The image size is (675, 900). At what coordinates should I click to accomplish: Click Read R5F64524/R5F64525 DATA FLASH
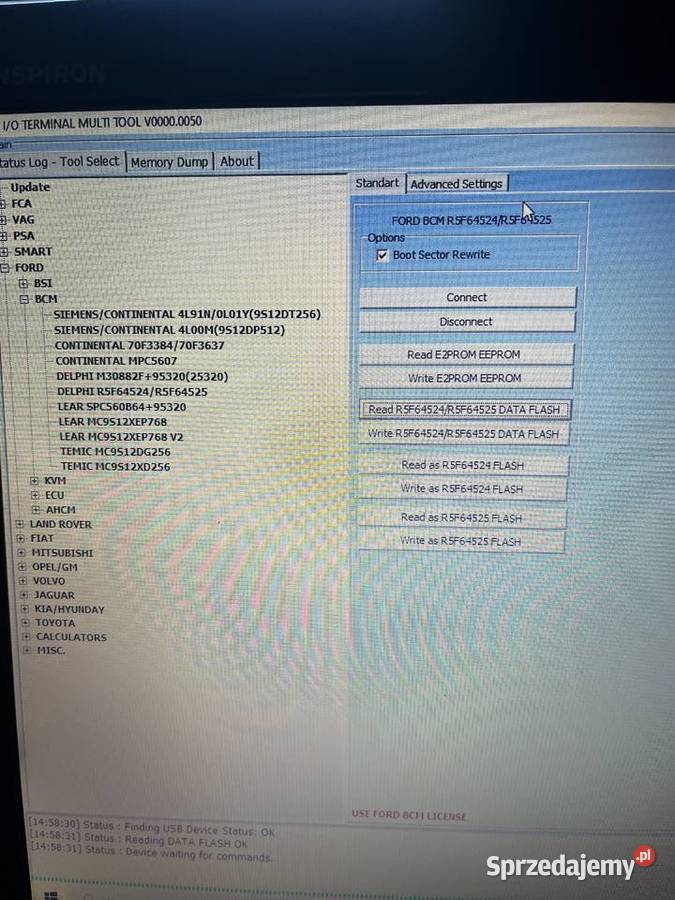[x=465, y=409]
